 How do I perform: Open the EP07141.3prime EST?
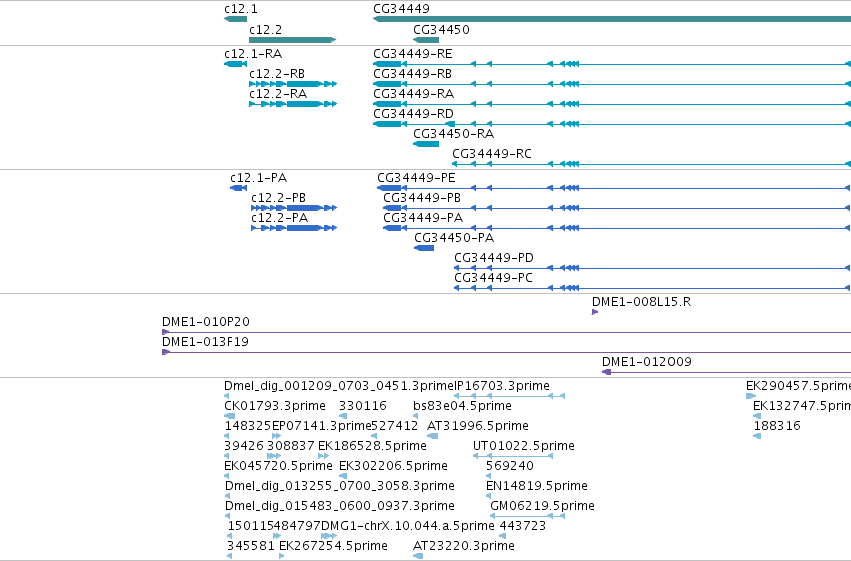pos(277,436)
